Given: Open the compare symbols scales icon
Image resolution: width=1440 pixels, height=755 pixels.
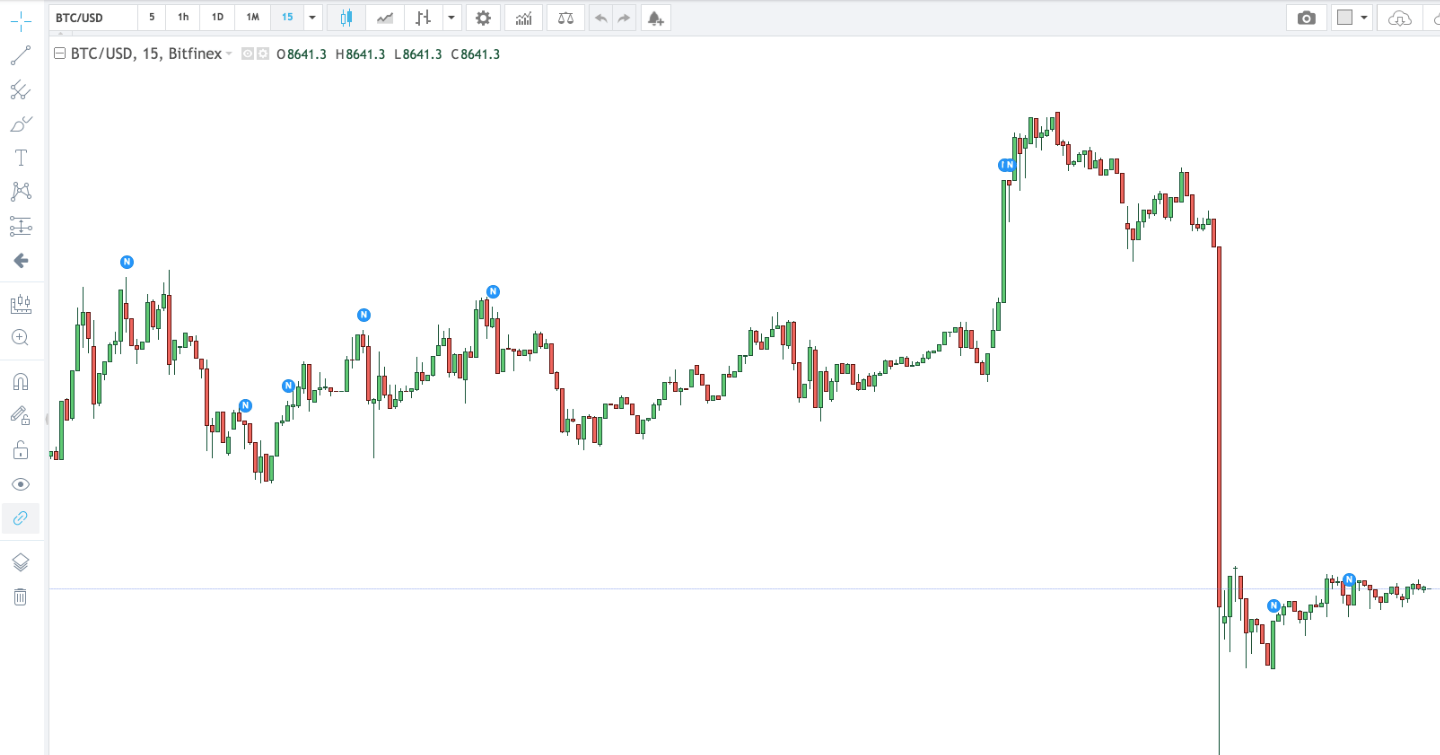Looking at the screenshot, I should tap(565, 17).
